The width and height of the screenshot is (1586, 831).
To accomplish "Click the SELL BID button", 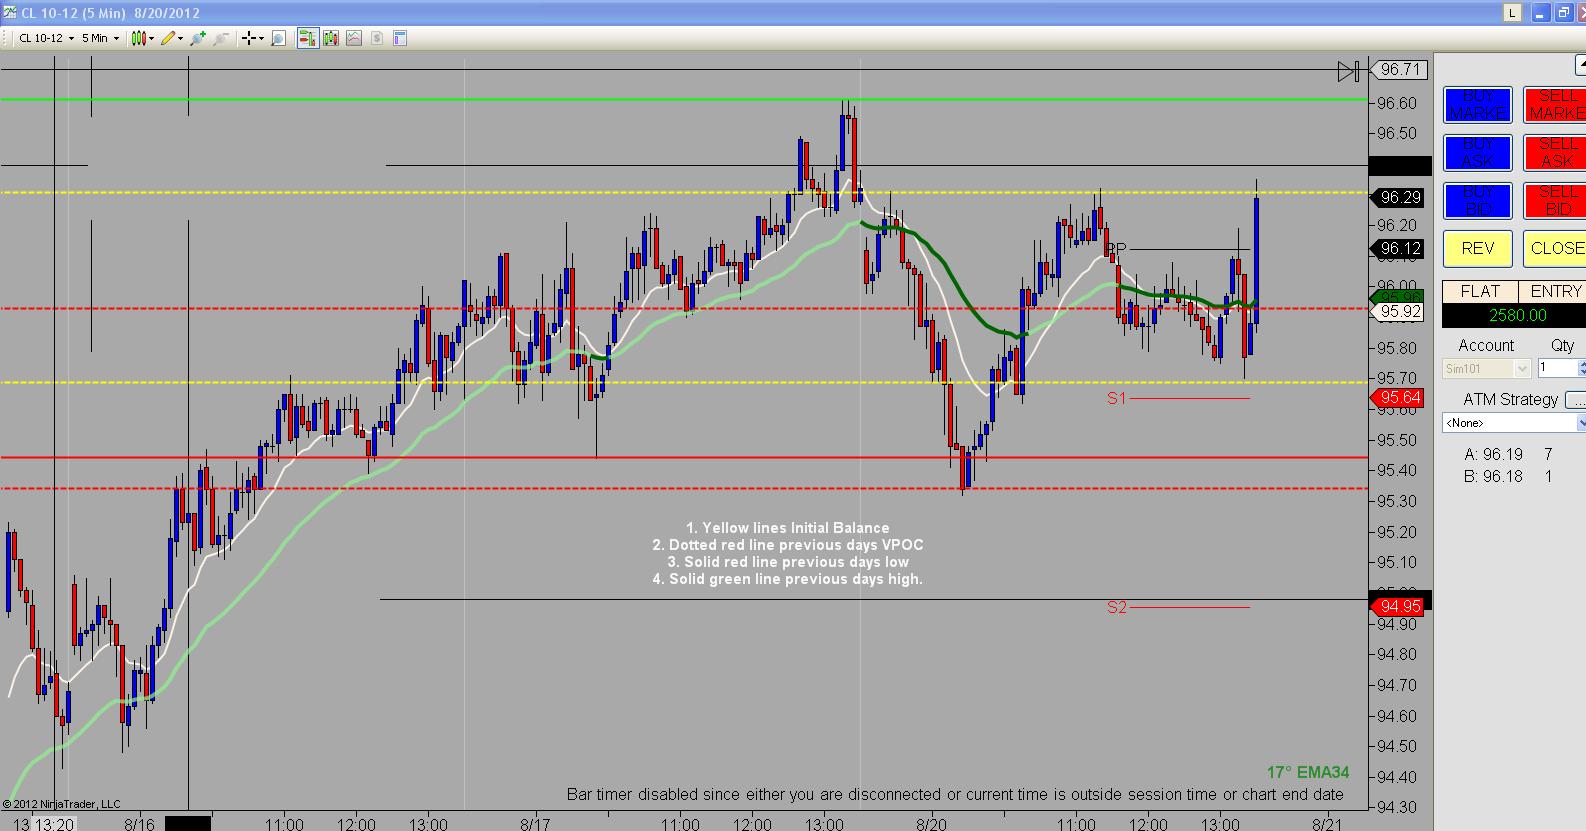I will [x=1556, y=201].
